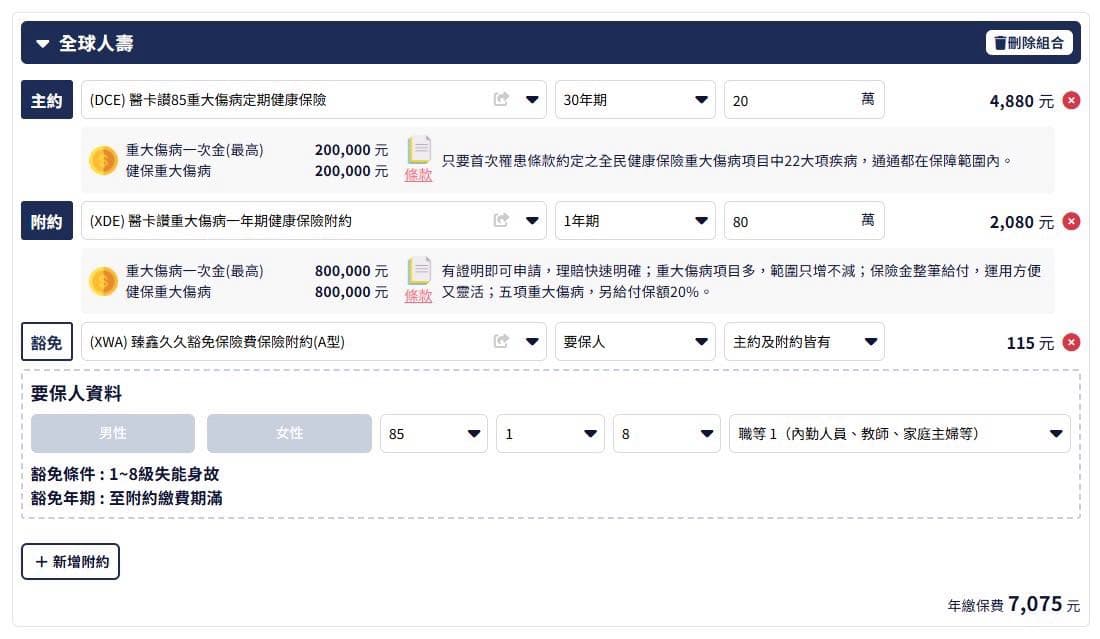Open document icon for 22大項疾病 clause
Image resolution: width=1100 pixels, height=639 pixels.
419,149
